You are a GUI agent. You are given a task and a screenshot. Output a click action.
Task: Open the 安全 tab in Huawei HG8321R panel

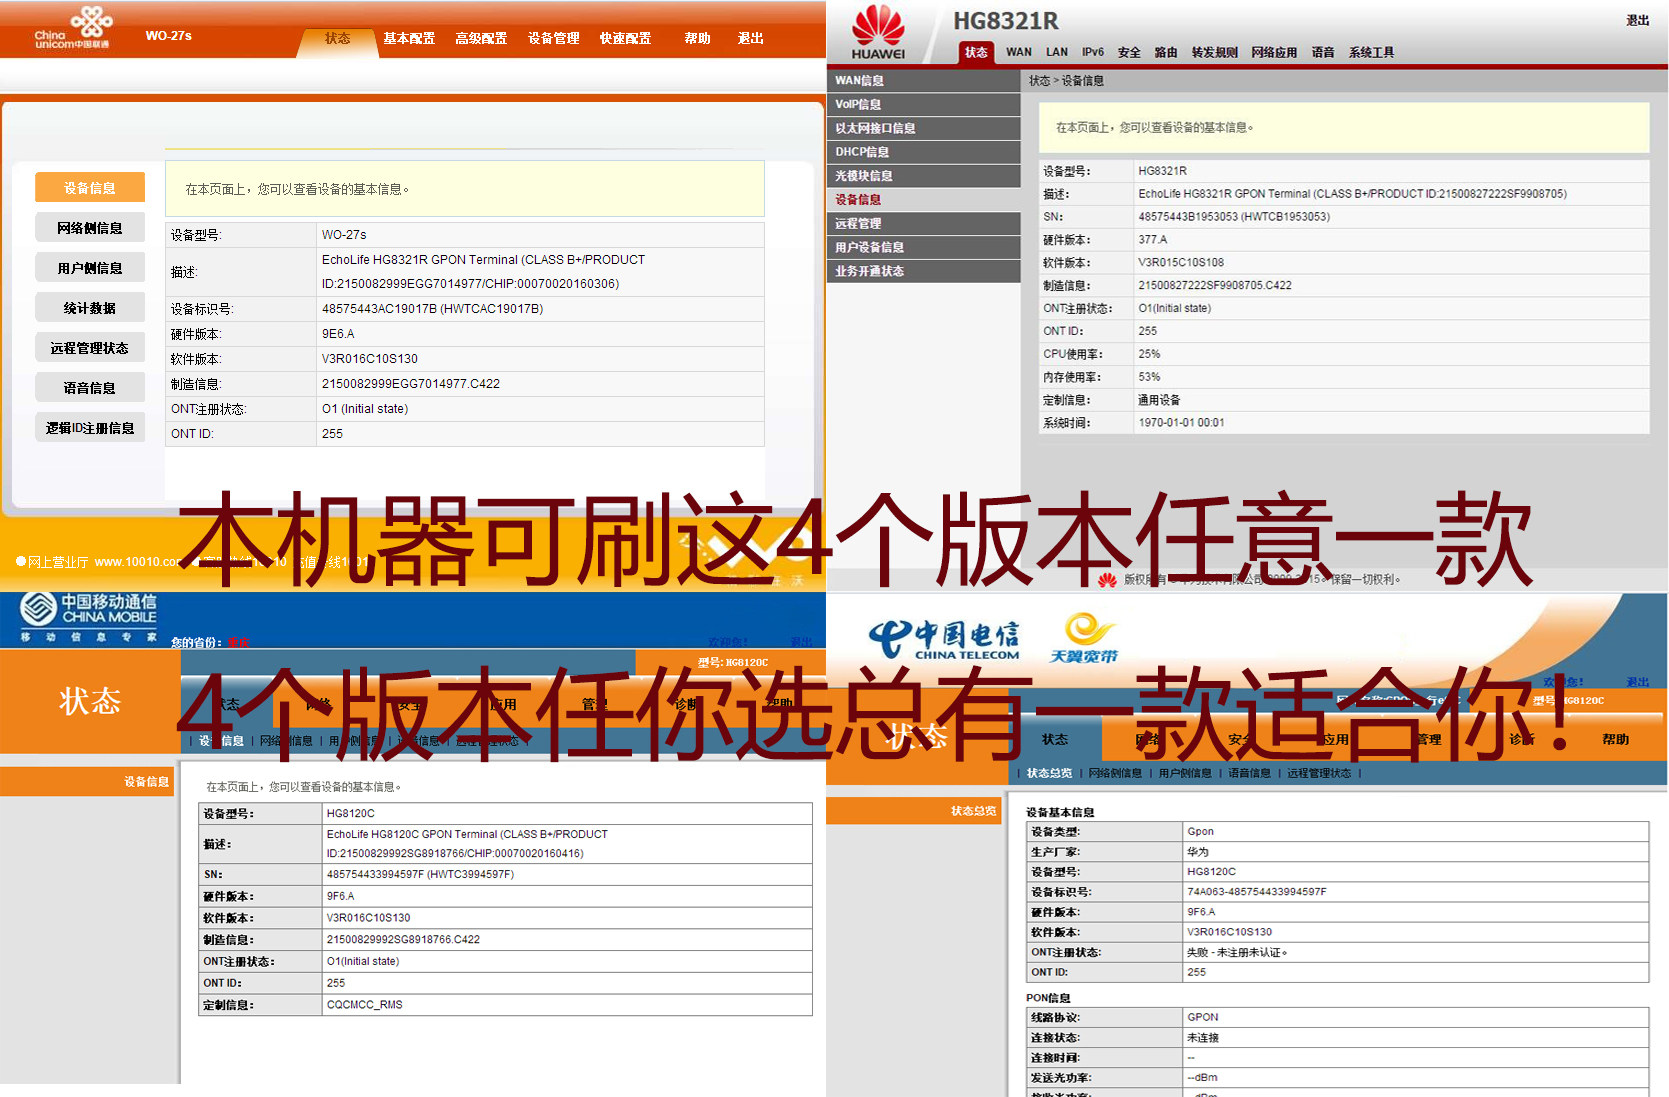[1129, 52]
